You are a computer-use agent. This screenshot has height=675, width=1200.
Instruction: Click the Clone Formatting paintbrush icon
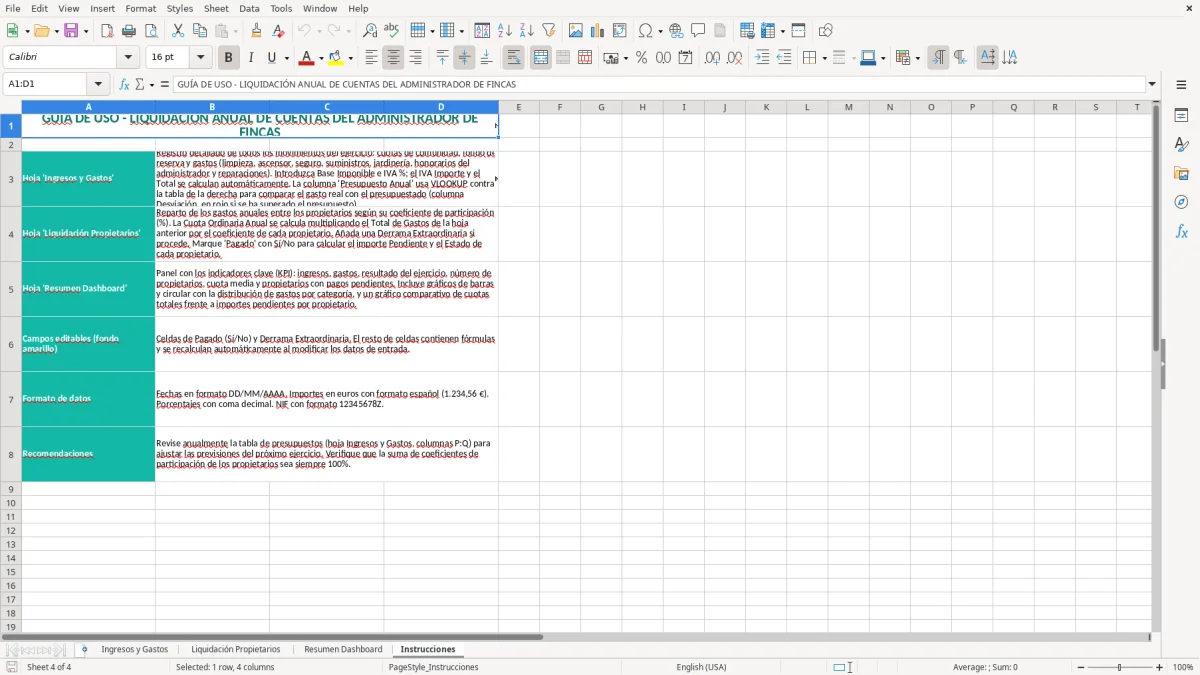[x=257, y=31]
